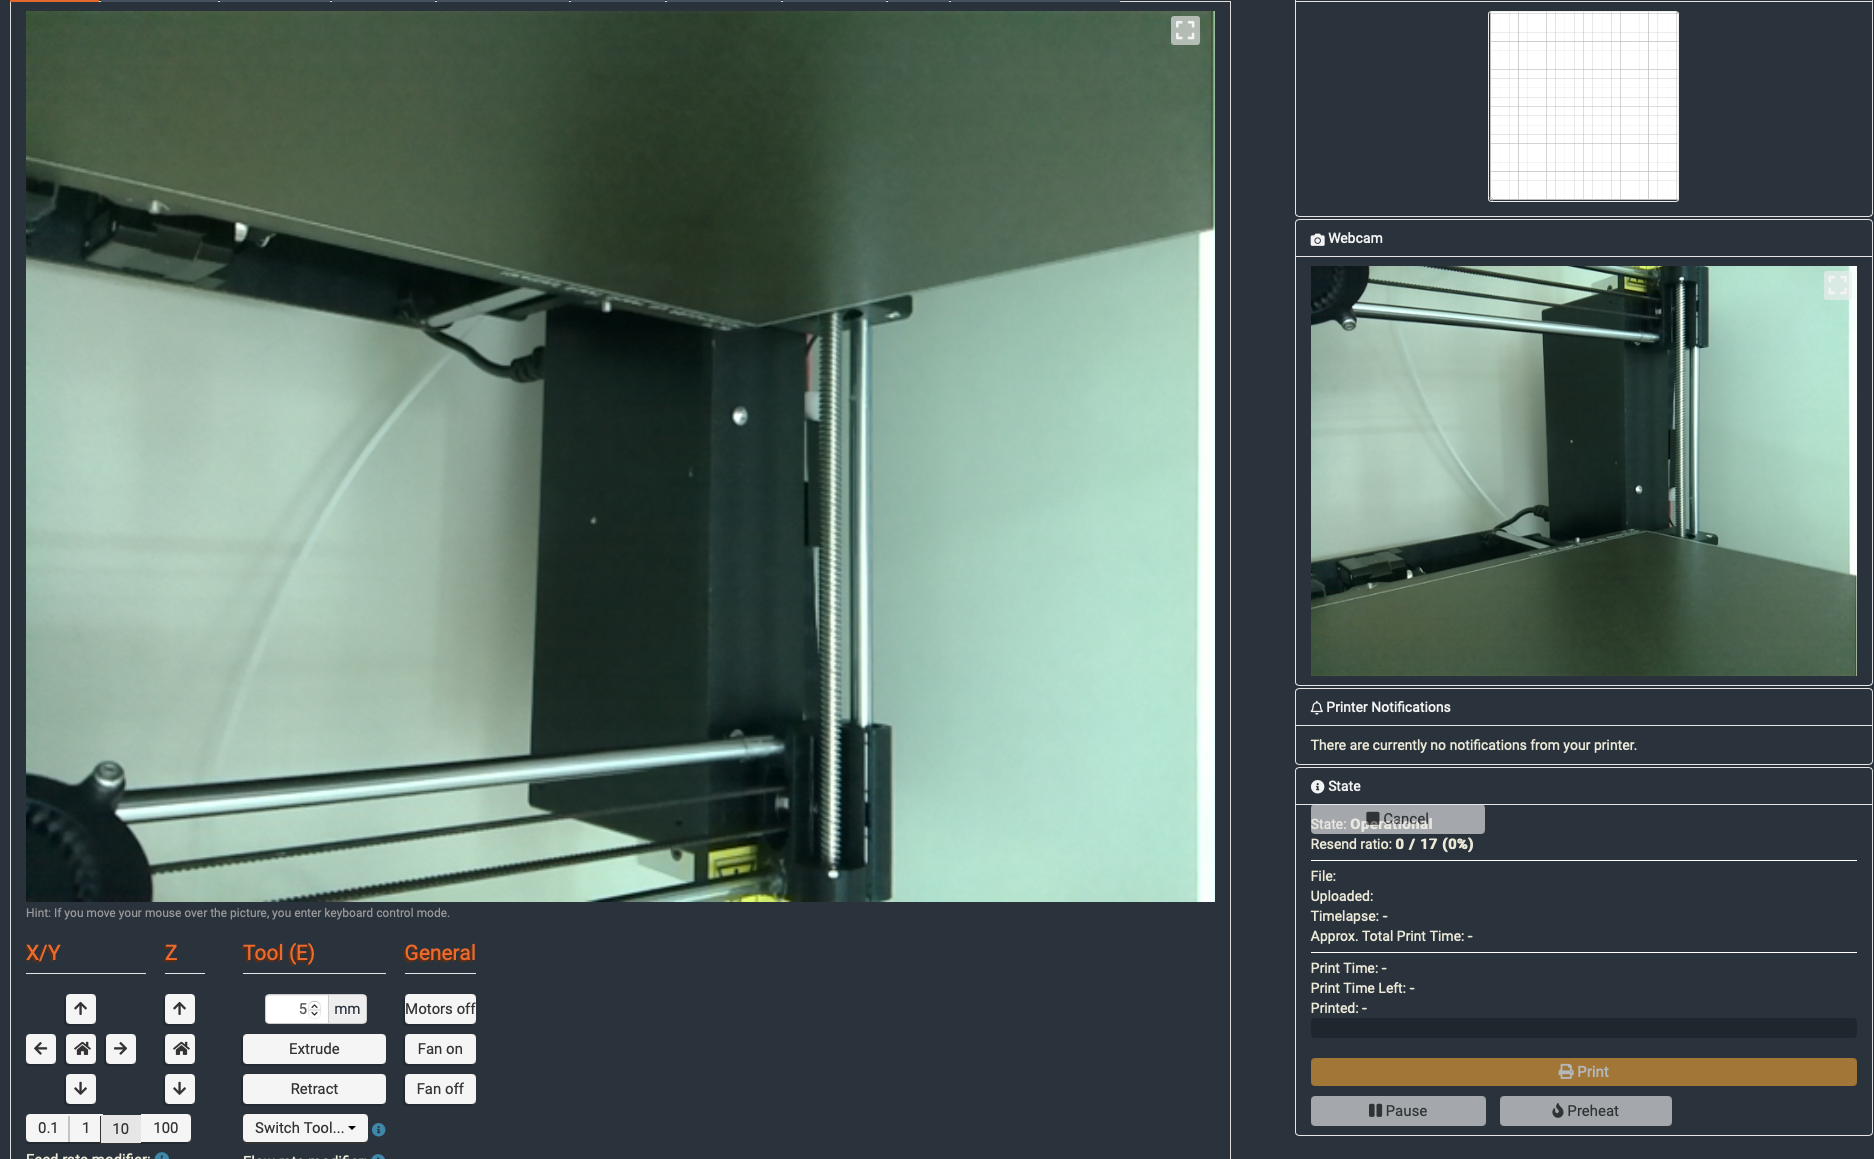Open the Switch Tool dropdown
Screen dimensions: 1874x1159
tap(304, 1127)
